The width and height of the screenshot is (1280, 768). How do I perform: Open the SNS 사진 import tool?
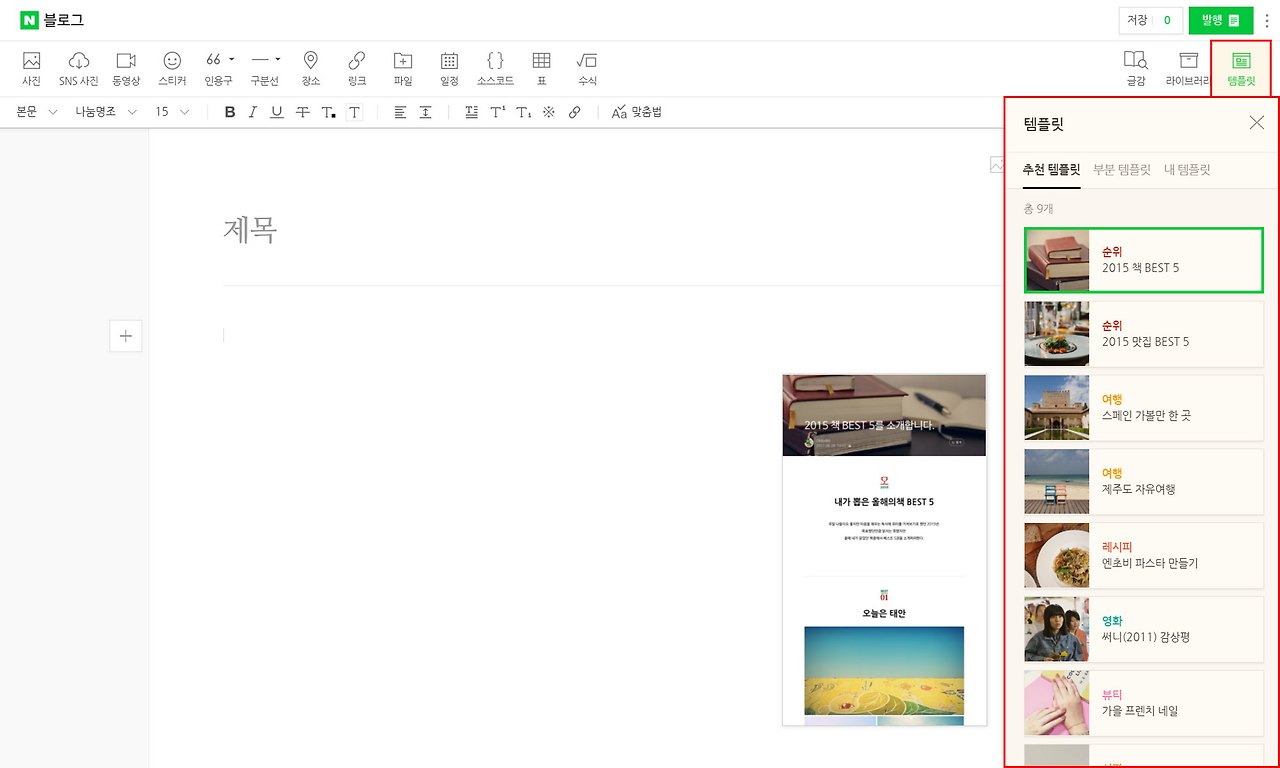[x=79, y=69]
